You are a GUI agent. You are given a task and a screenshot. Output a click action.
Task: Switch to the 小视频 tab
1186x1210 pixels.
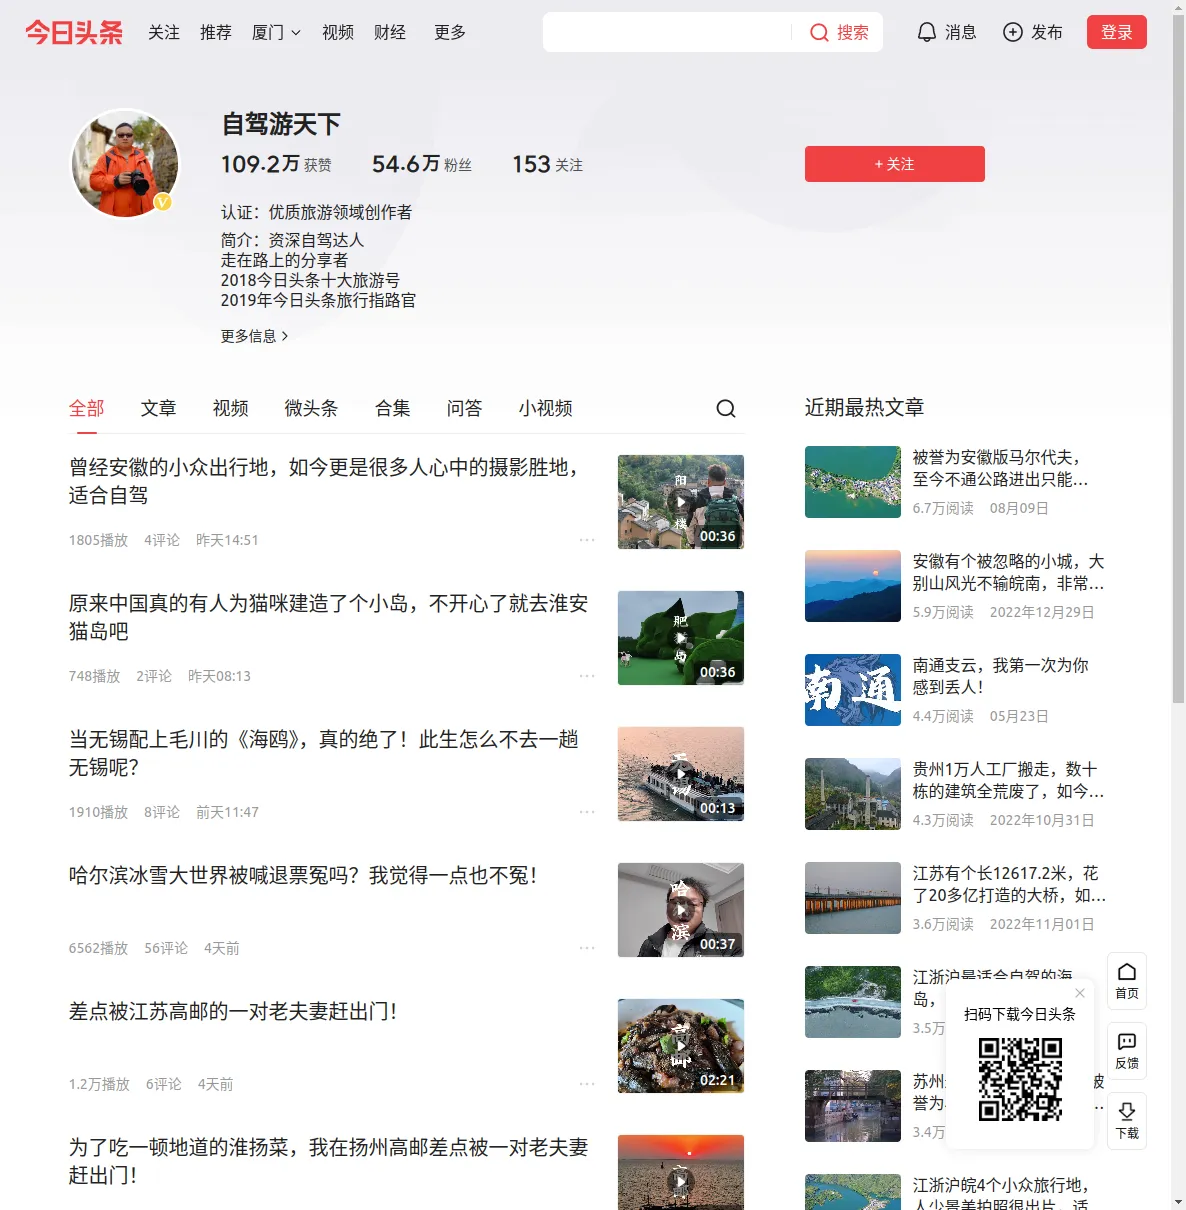[x=546, y=408]
